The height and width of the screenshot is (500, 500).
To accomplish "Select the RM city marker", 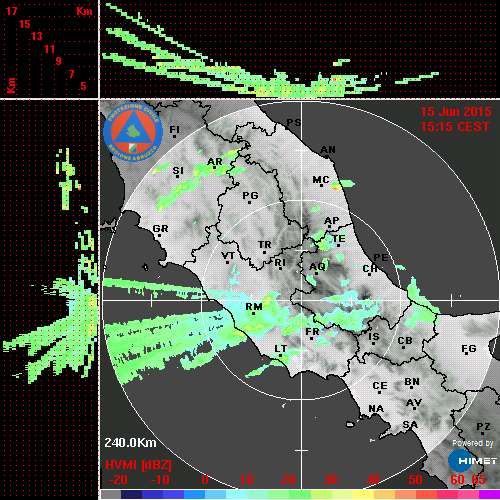I will click(x=254, y=313).
